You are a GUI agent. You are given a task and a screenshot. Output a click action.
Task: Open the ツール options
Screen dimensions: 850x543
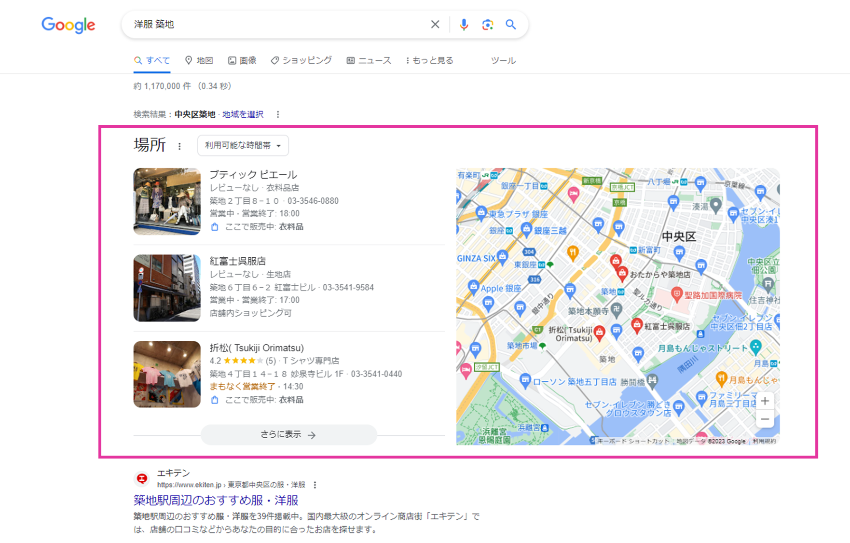click(x=503, y=61)
